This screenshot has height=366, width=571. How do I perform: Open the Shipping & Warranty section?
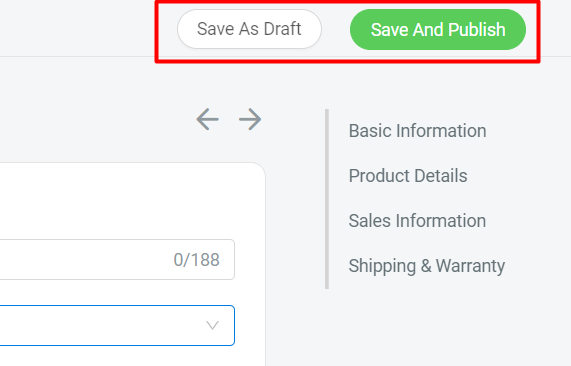tap(427, 266)
